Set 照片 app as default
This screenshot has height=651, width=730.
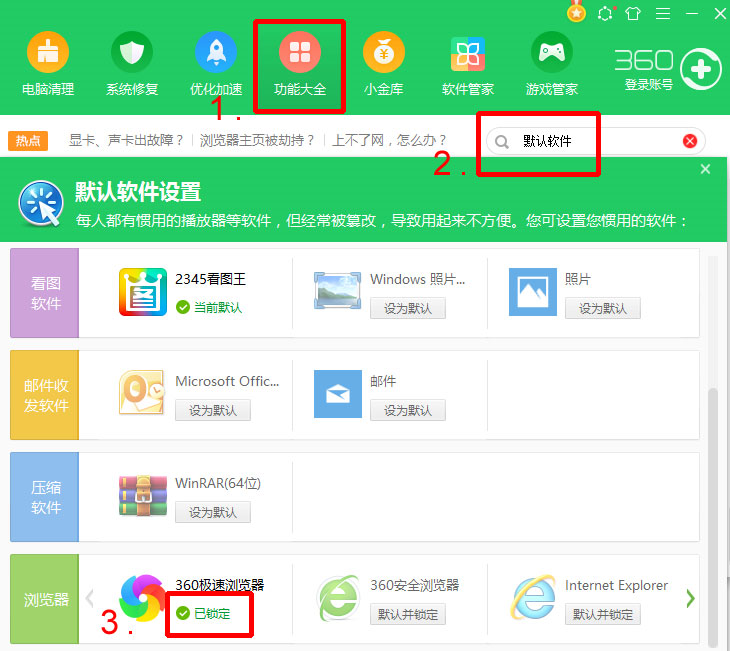coord(603,308)
